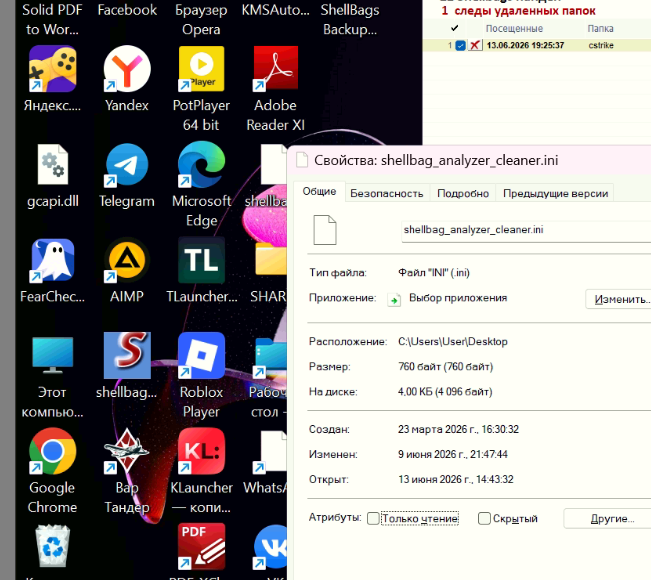651x580 pixels.
Task: Open the Предыдущие версии tab
Action: [x=556, y=193]
